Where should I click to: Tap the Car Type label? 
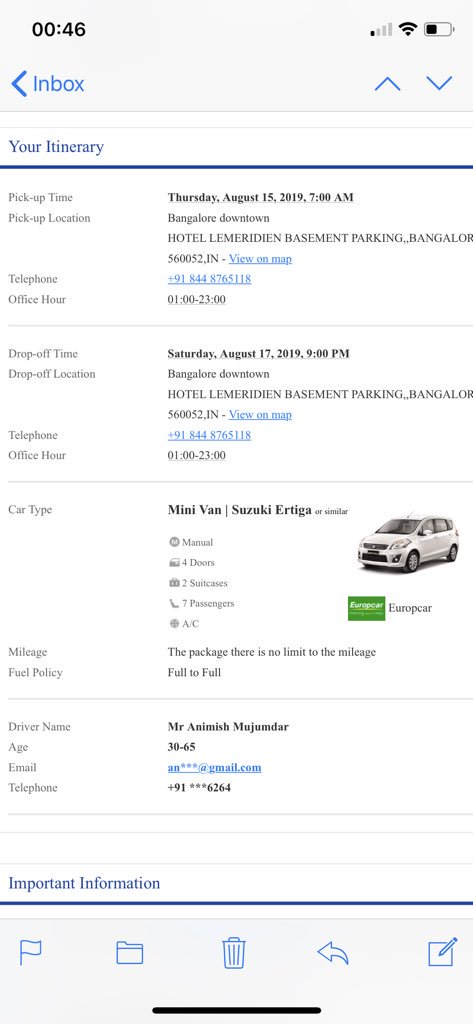[x=30, y=510]
